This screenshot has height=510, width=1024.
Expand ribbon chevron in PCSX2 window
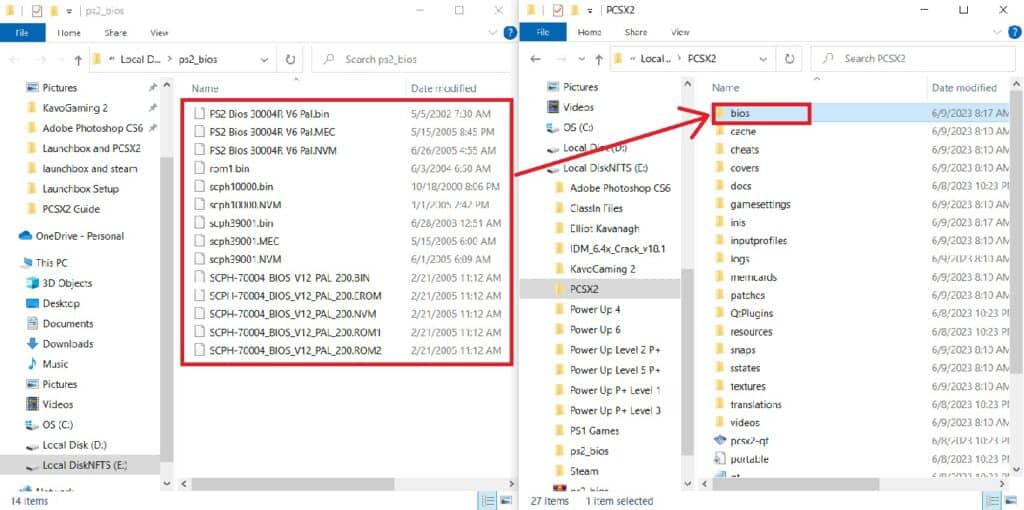(997, 32)
